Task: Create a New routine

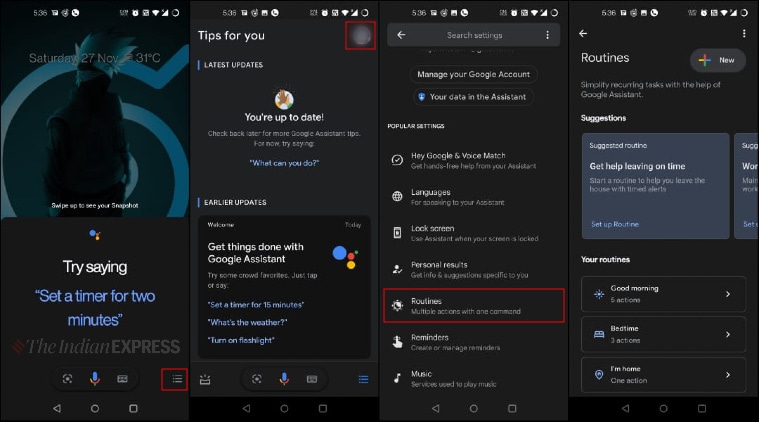Action: [717, 60]
